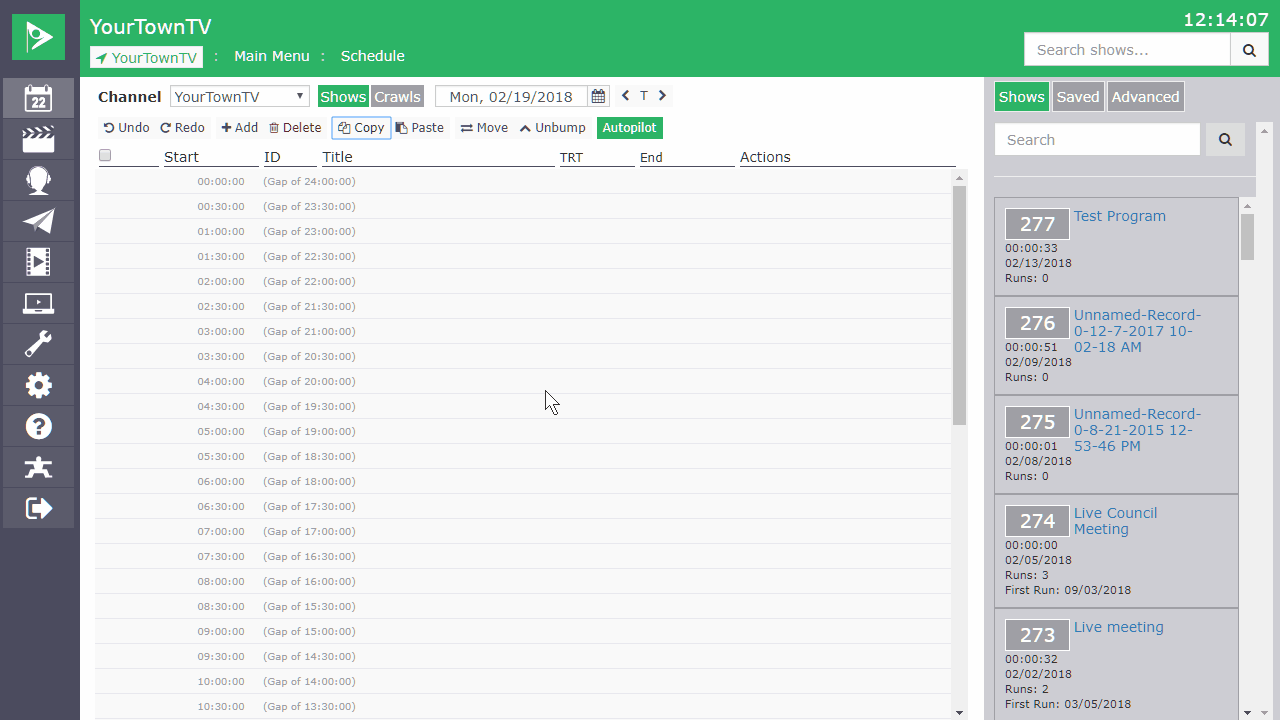Select the 04:30:00 gap row
The height and width of the screenshot is (720, 1280).
coord(523,406)
